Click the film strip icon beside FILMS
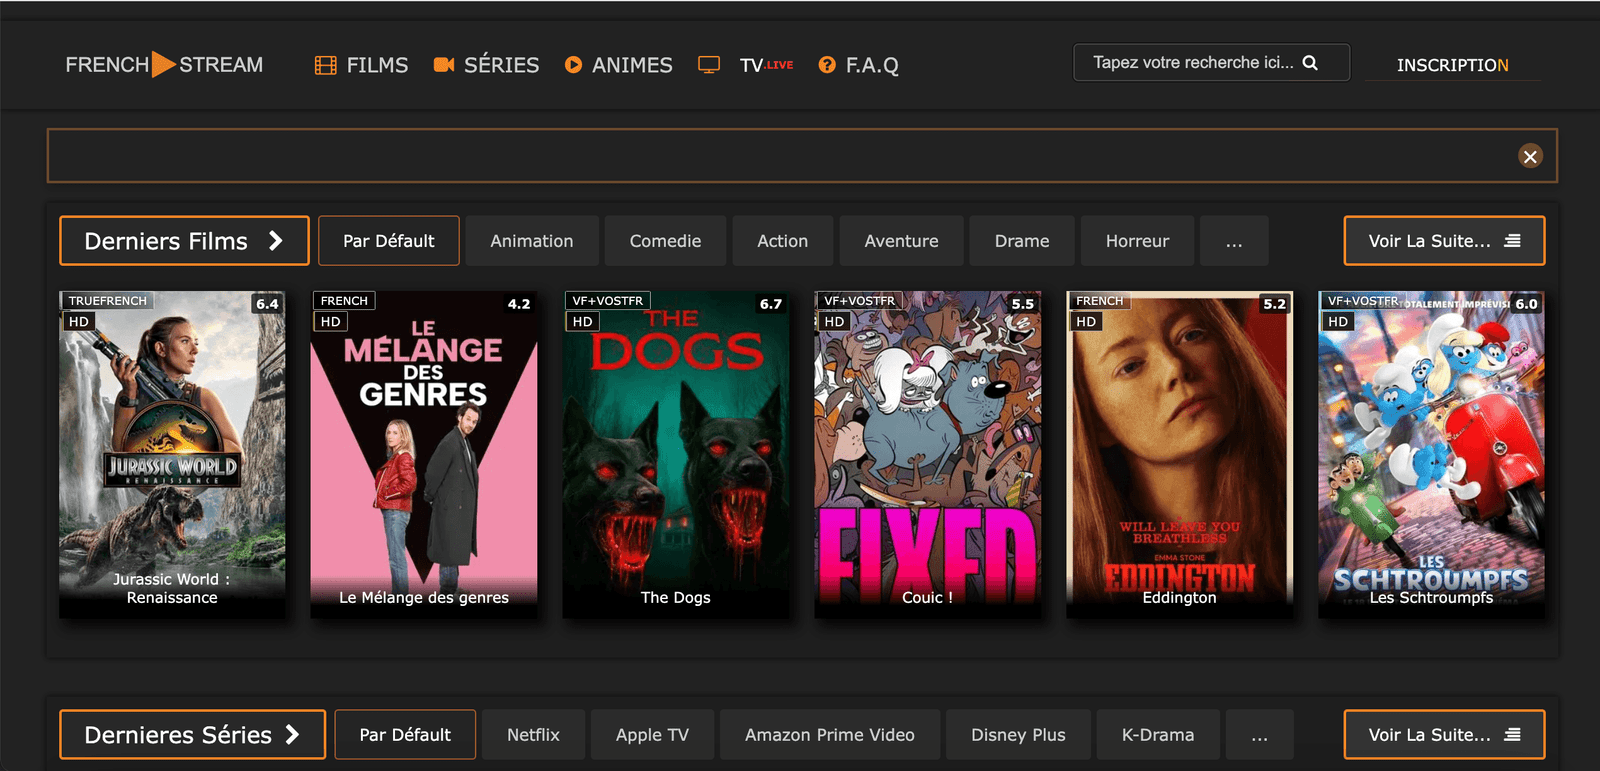This screenshot has width=1600, height=771. pyautogui.click(x=325, y=66)
